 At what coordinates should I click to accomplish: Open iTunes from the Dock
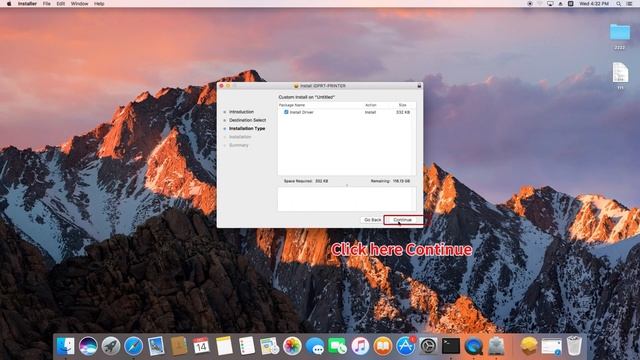[x=360, y=346]
